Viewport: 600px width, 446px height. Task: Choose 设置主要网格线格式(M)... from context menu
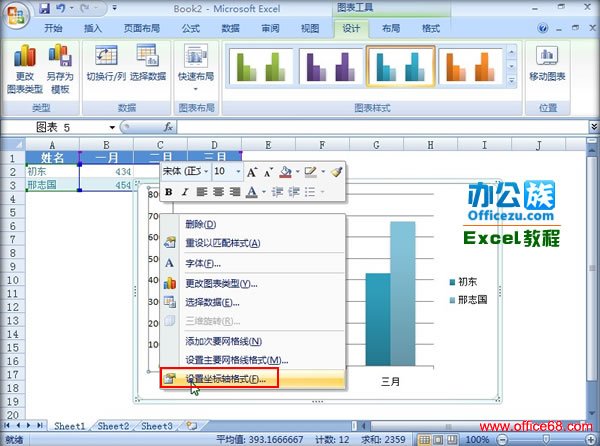253,360
